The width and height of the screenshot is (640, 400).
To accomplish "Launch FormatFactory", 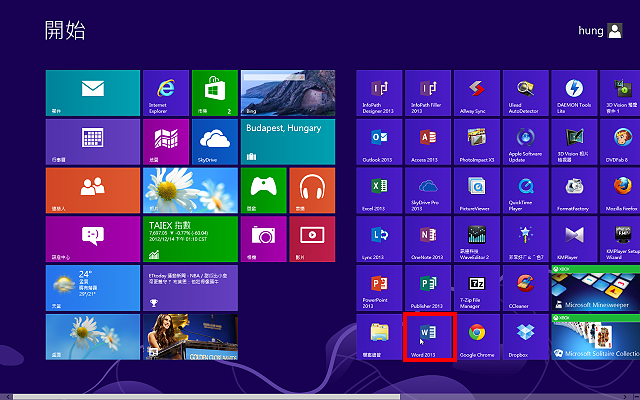I will tap(574, 191).
